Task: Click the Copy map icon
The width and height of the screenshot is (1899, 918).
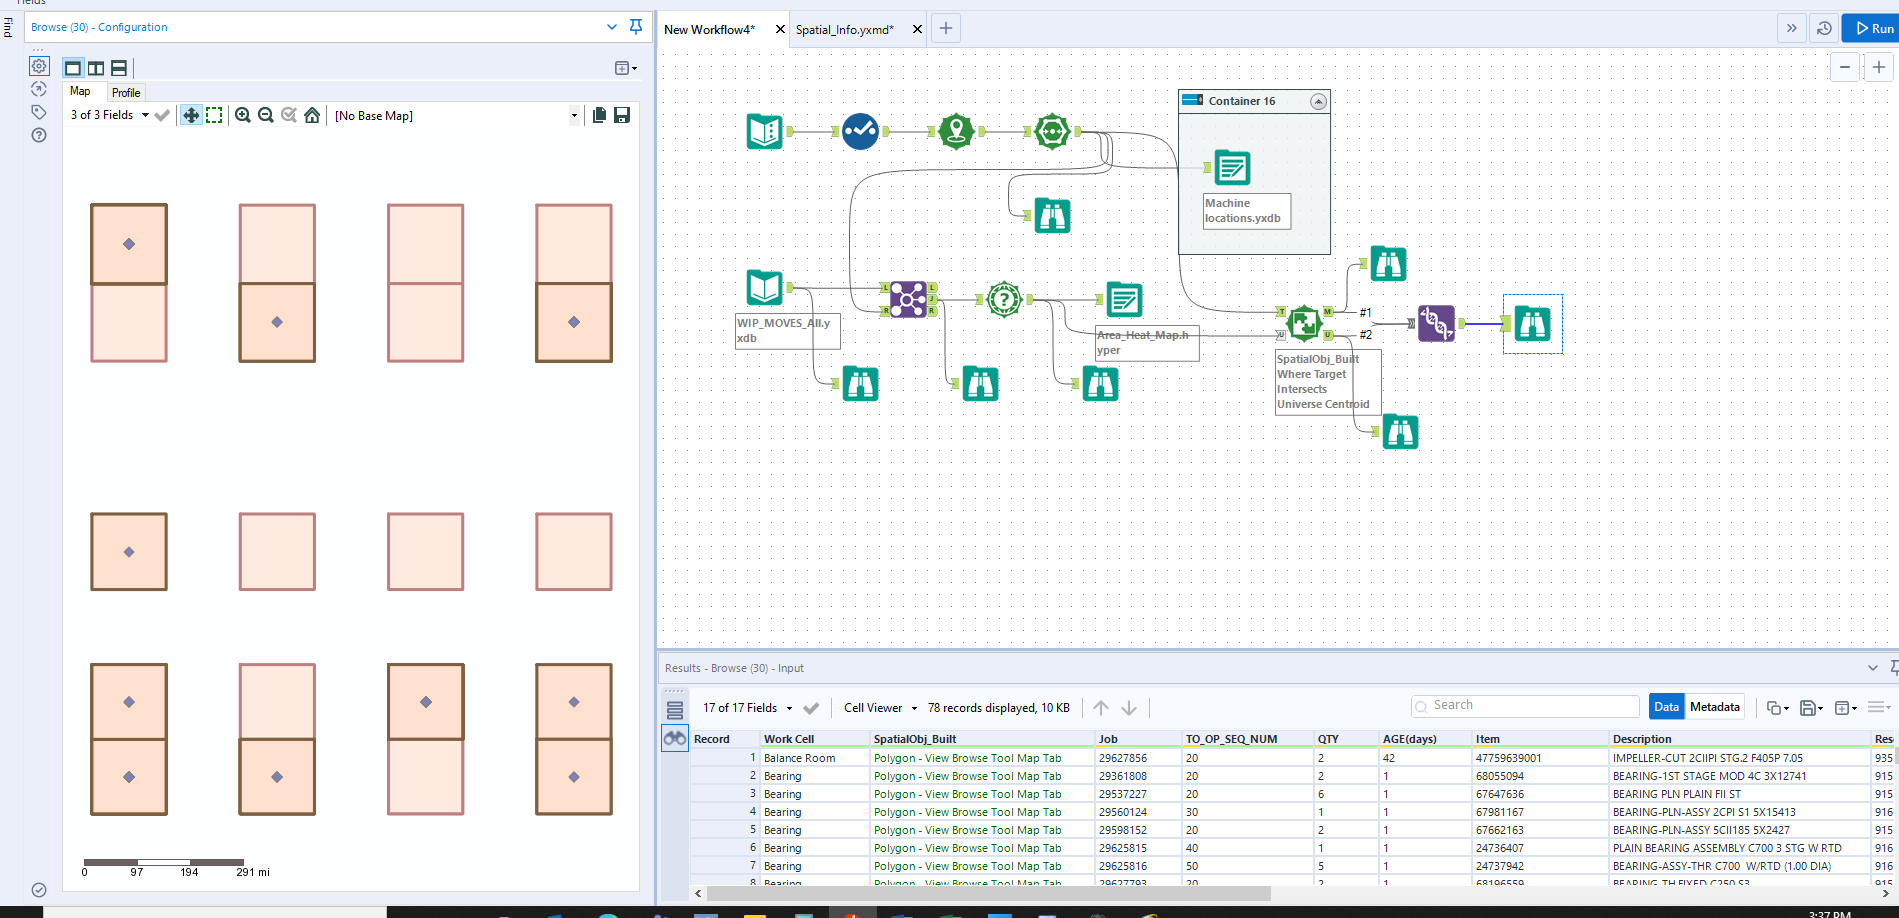Action: (598, 115)
